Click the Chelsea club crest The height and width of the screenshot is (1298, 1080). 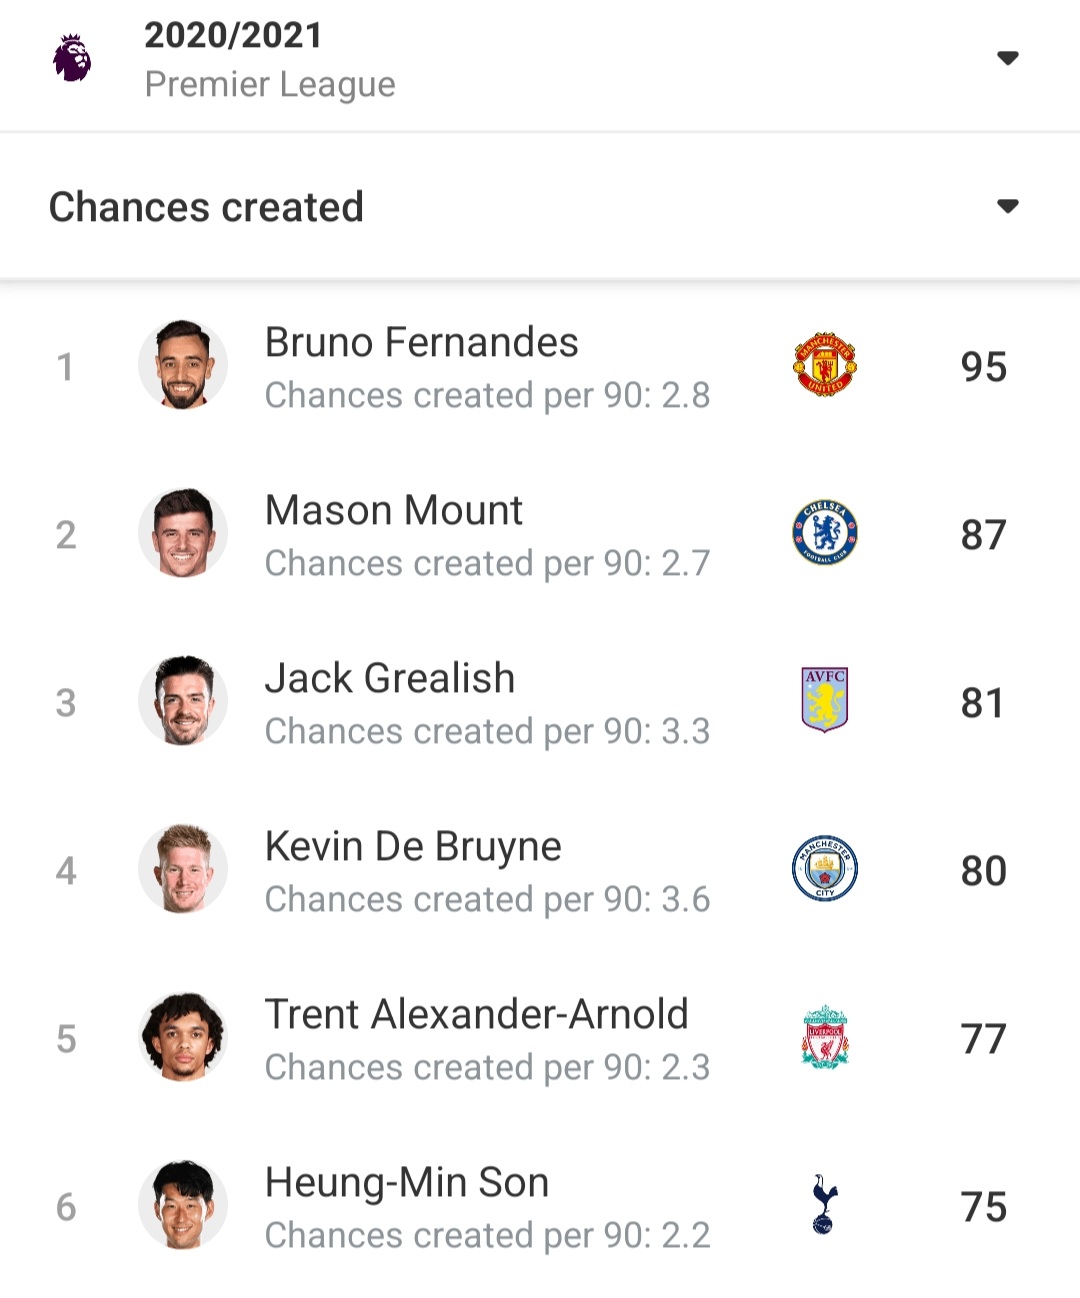825,533
